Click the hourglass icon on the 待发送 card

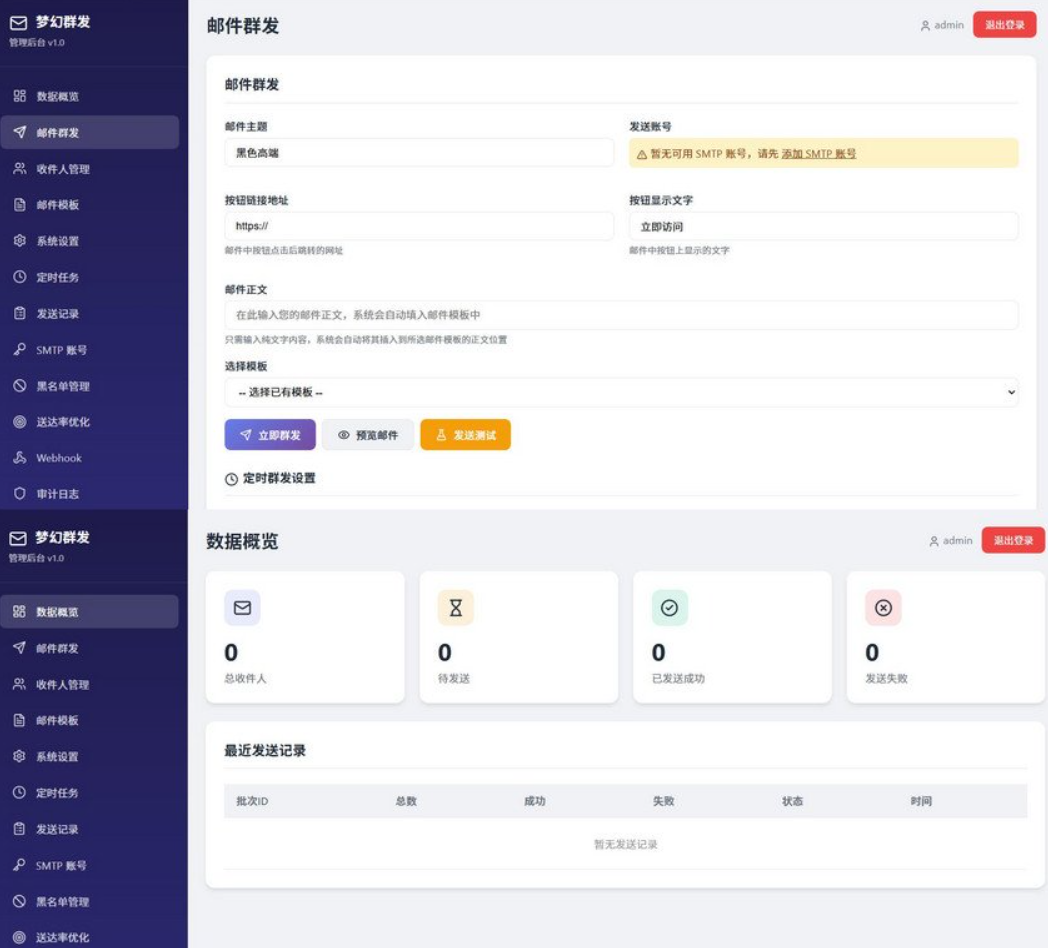(x=455, y=607)
